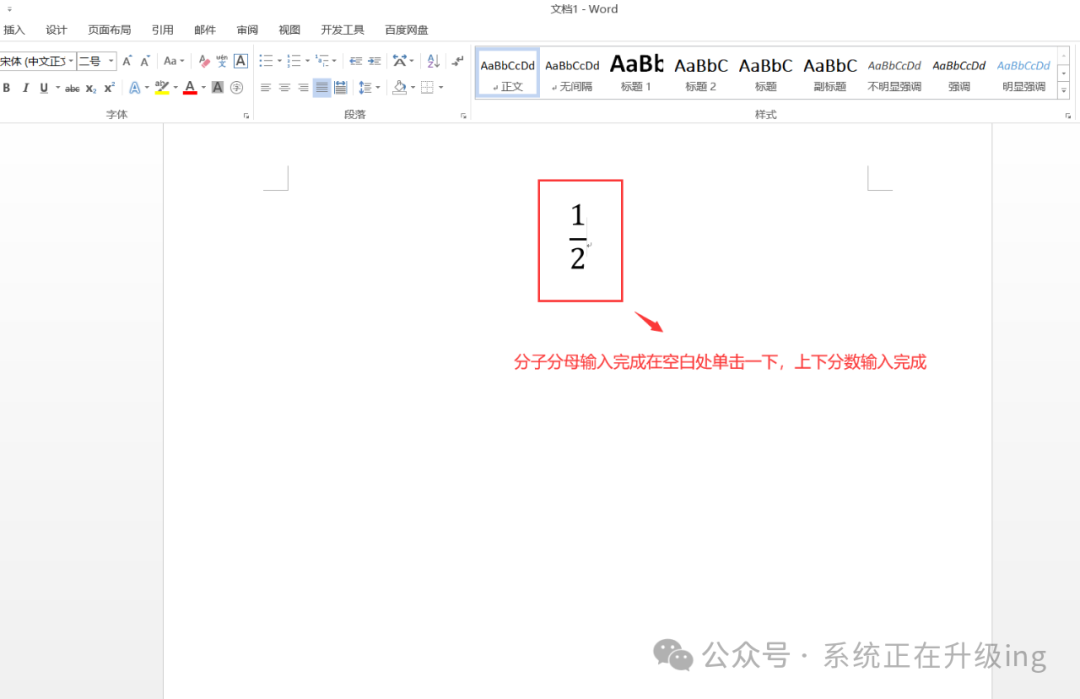1080x699 pixels.
Task: Open the 开发工具 tab
Action: [342, 30]
